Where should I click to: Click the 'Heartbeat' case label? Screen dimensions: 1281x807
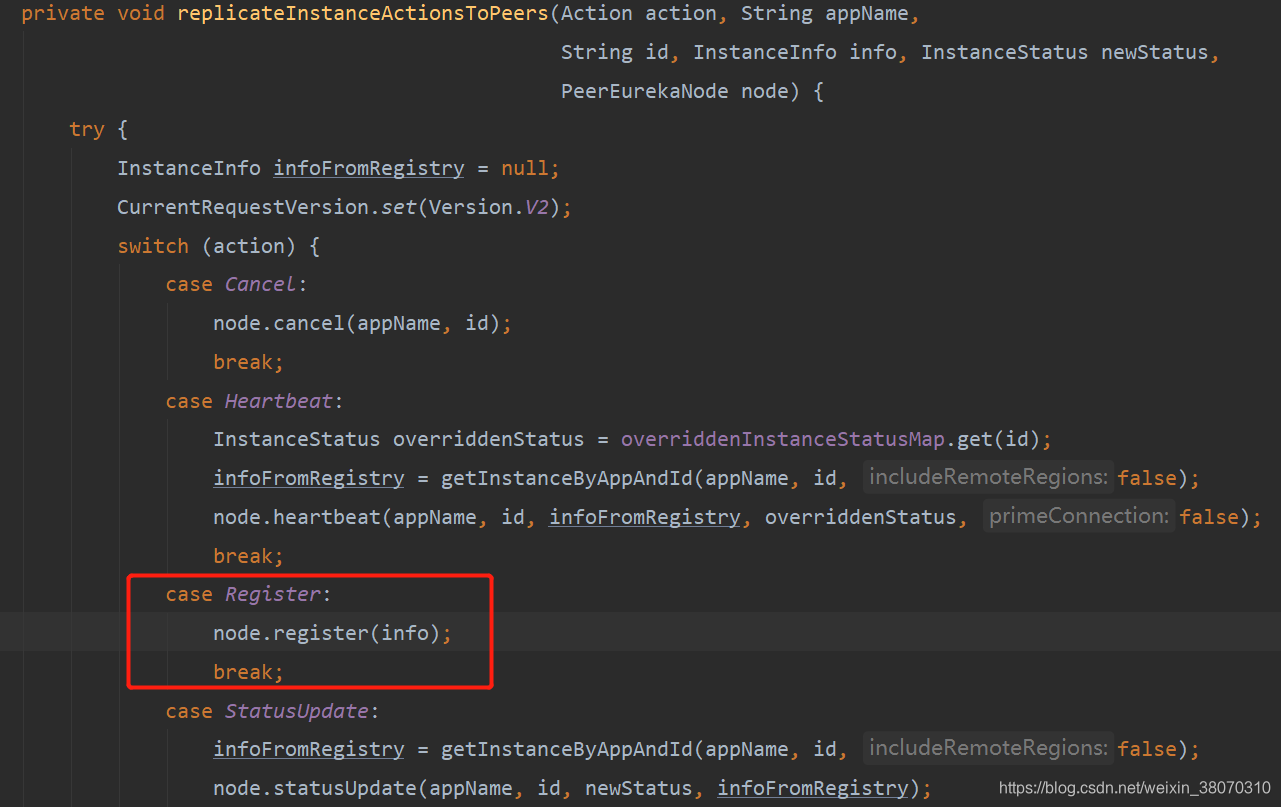tap(278, 401)
